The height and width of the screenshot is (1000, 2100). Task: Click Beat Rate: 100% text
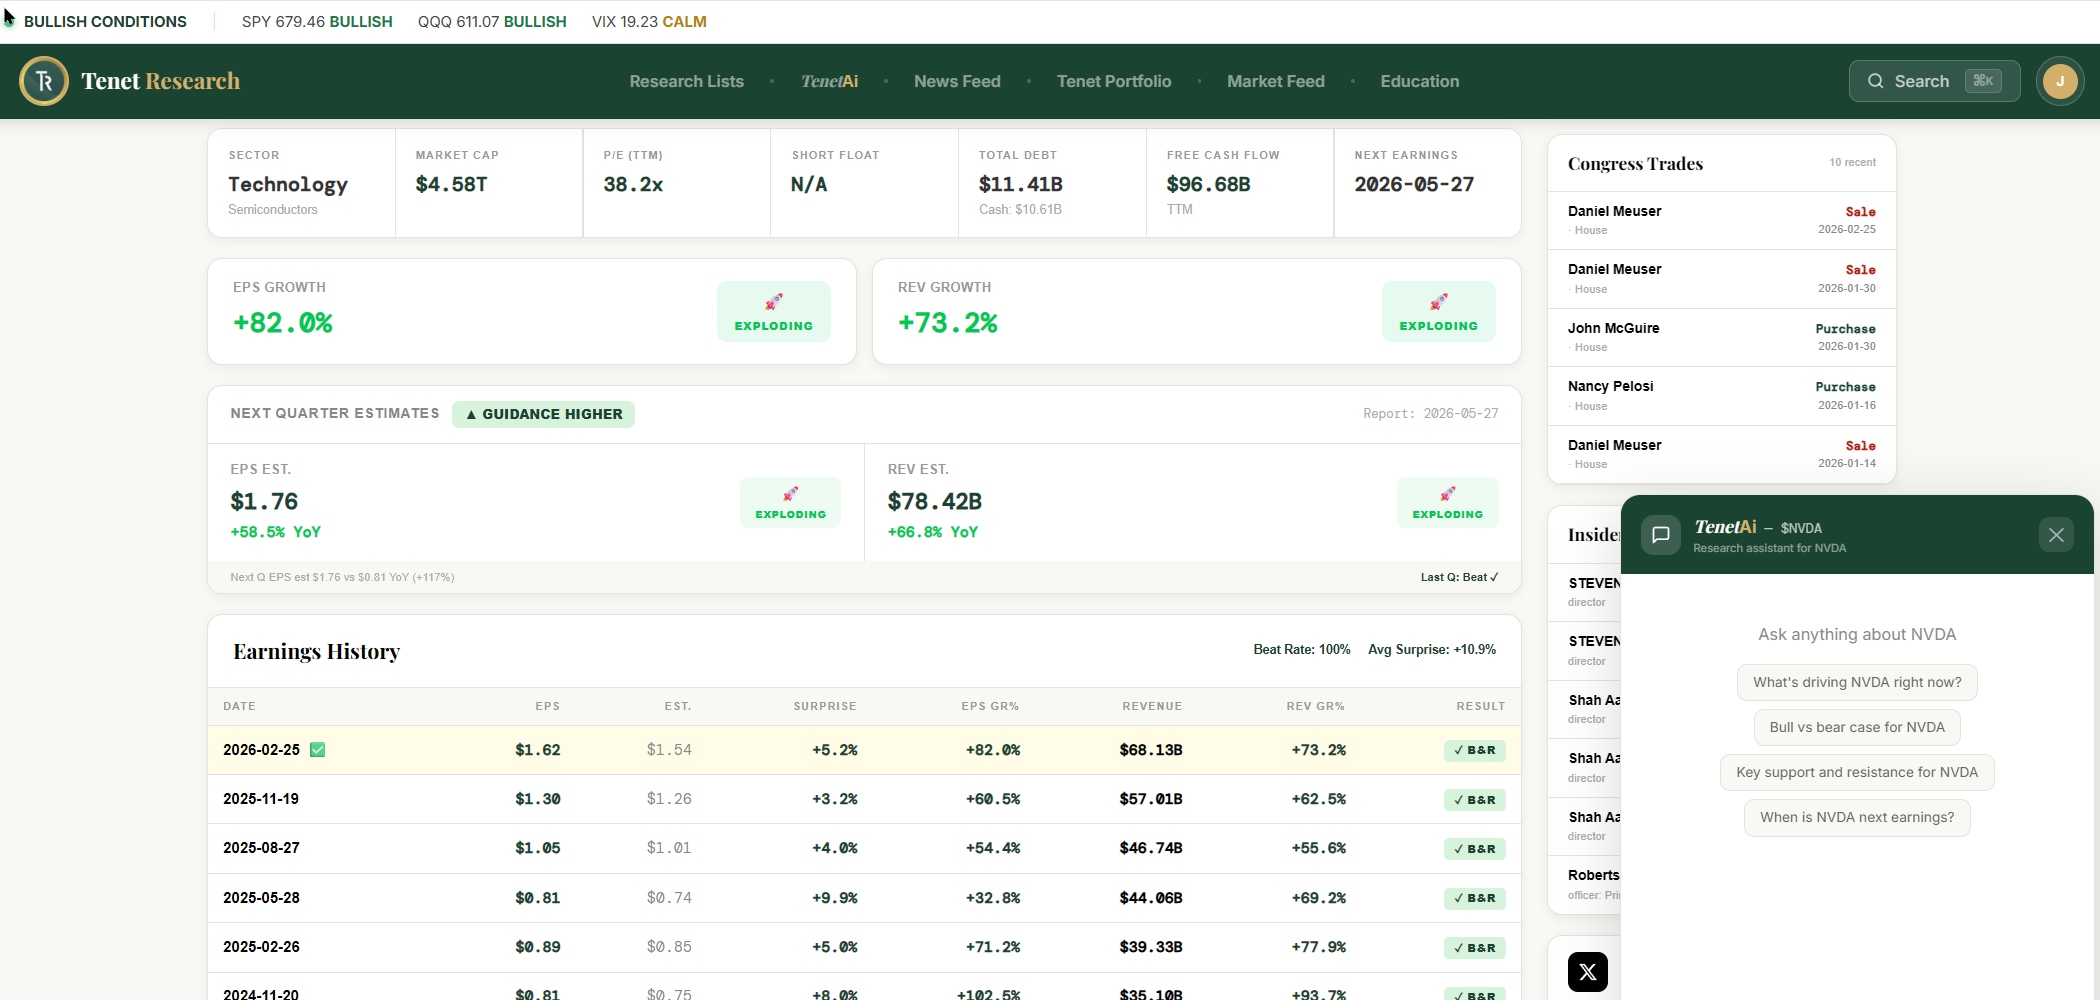pos(1302,650)
